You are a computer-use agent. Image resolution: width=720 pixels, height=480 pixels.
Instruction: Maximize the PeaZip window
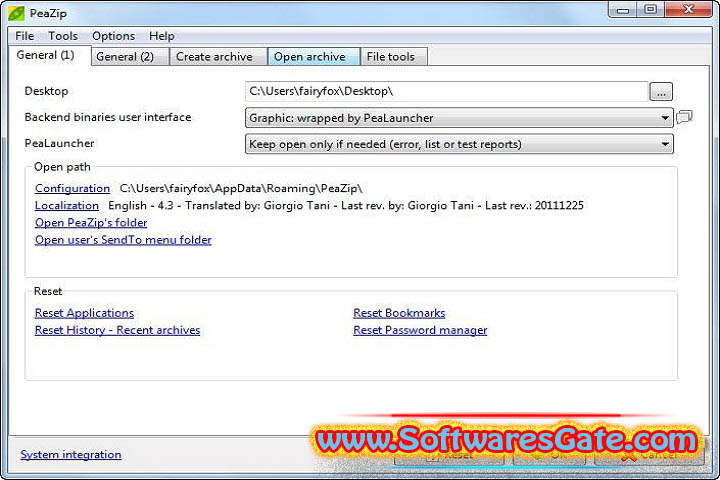coord(650,10)
